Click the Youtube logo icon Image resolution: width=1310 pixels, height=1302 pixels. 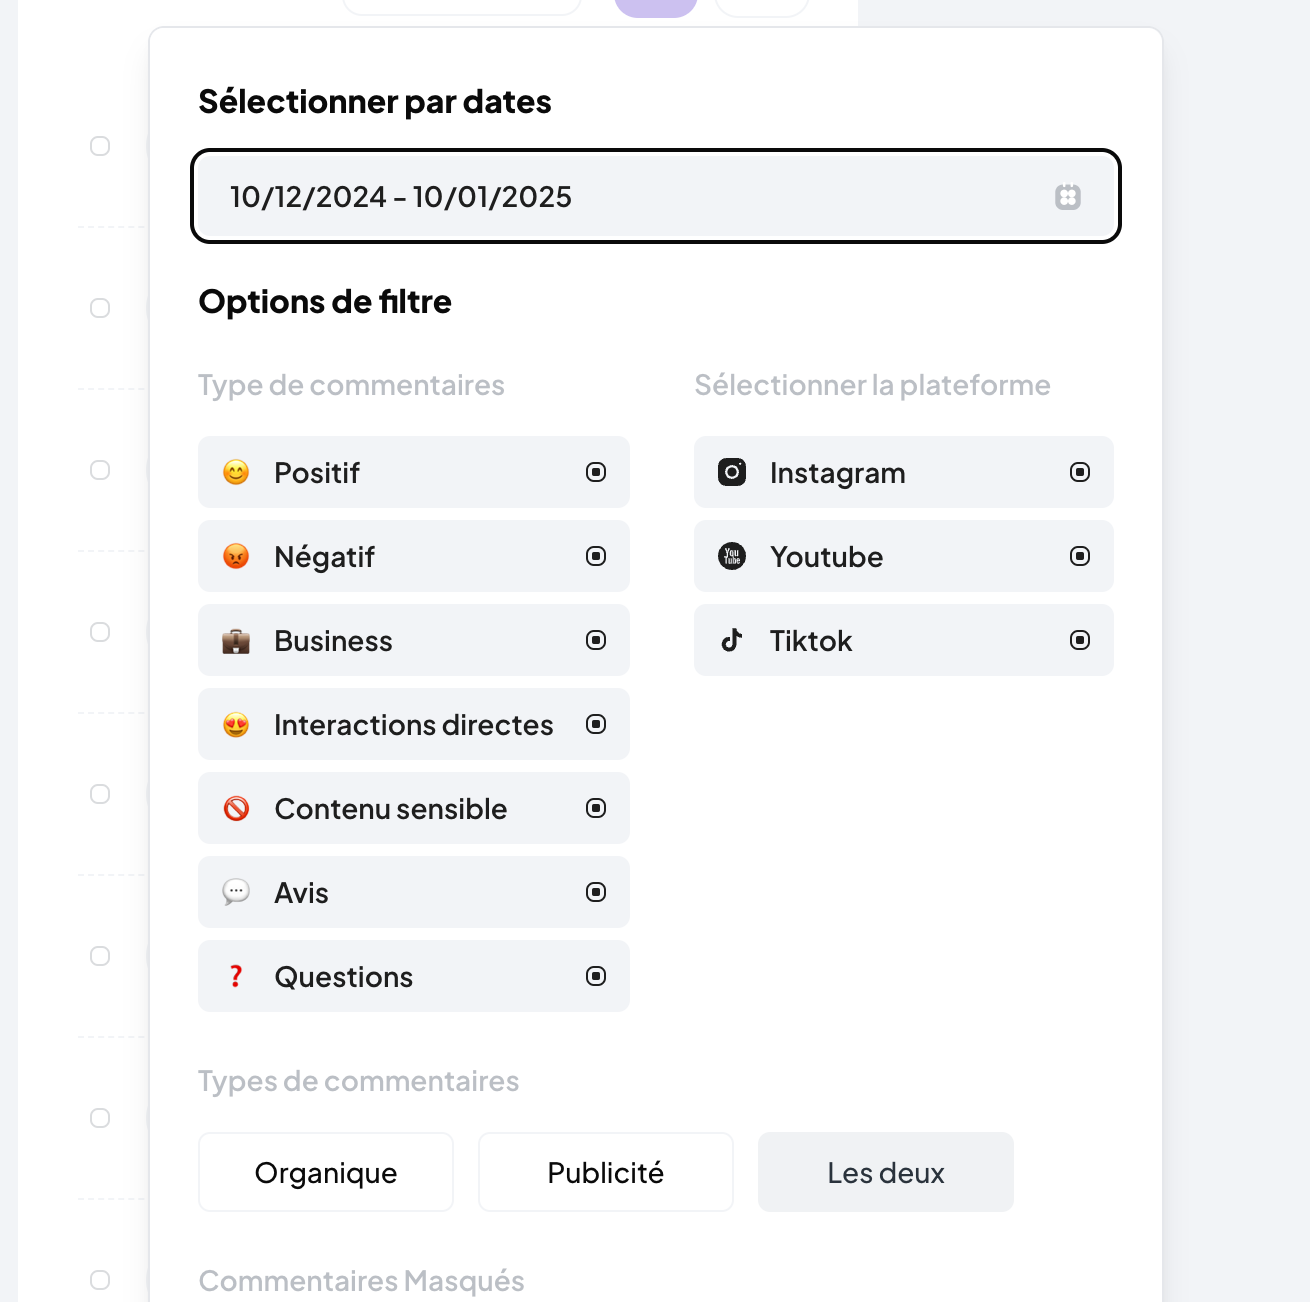[x=732, y=556]
